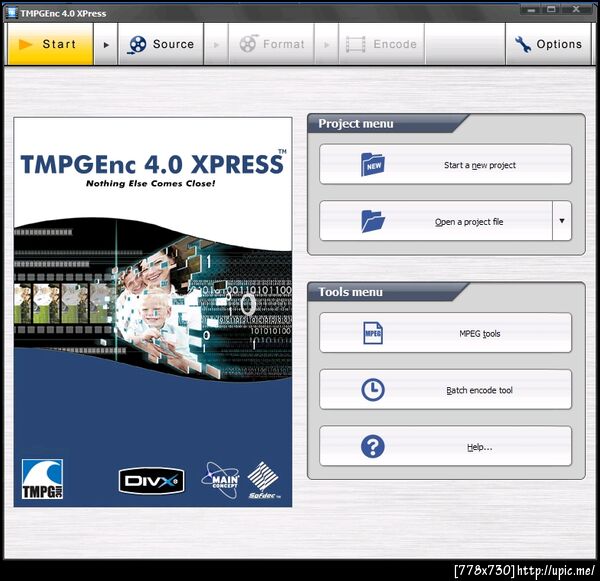600x581 pixels.
Task: Click the TMPGEnc 4.0 XPRESS splash image
Action: 153,312
